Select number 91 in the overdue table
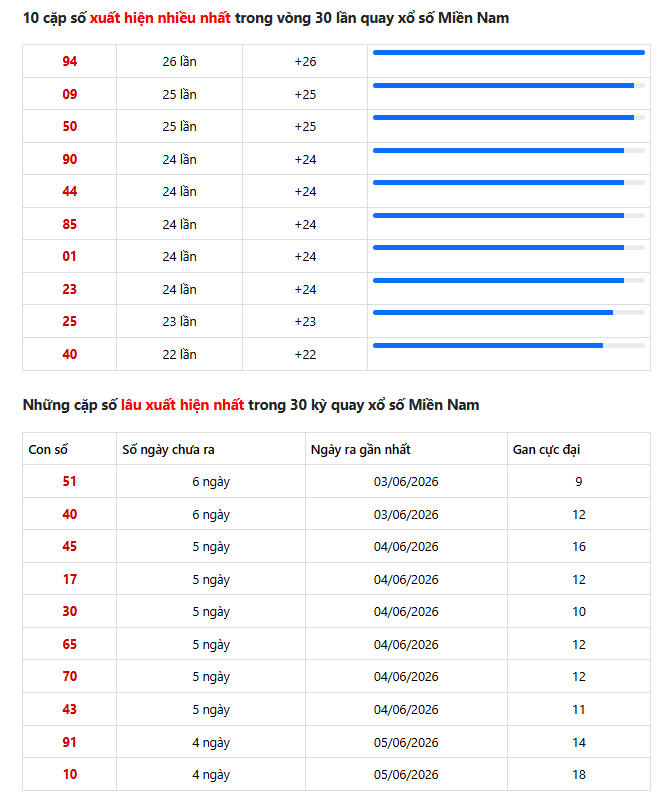 [x=69, y=742]
